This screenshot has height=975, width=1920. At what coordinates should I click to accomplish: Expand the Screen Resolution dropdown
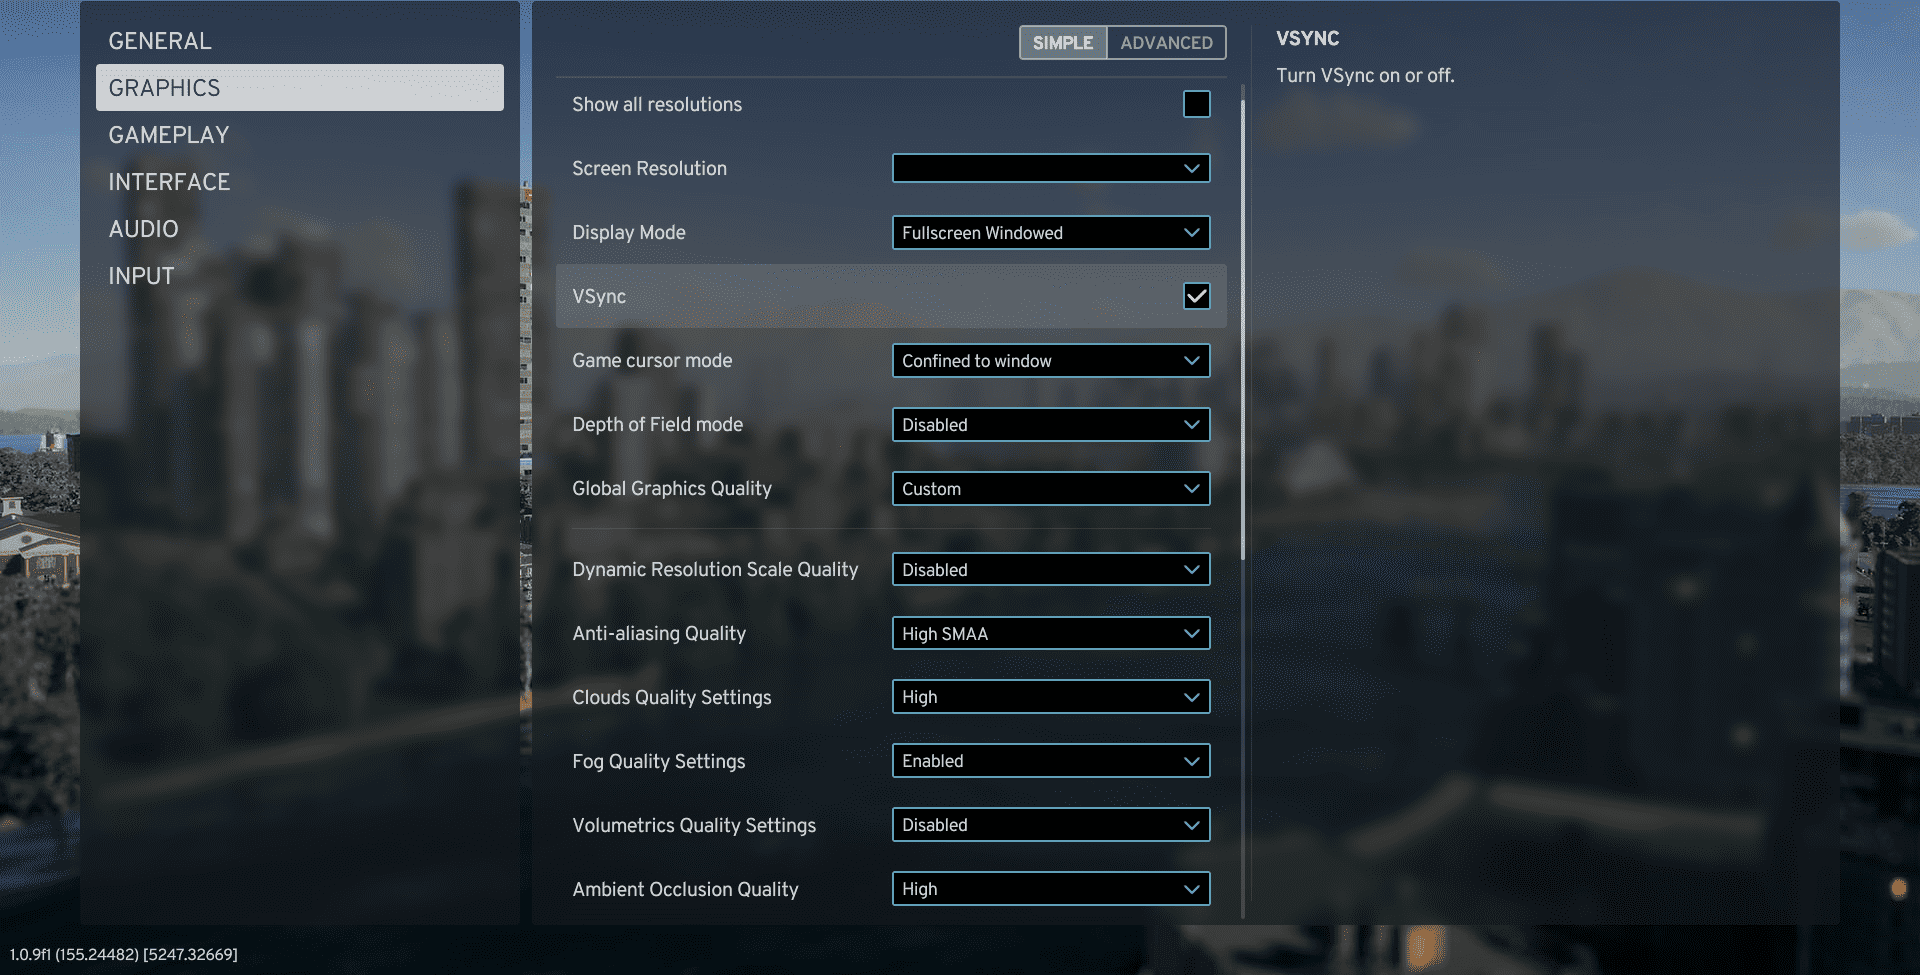pyautogui.click(x=1050, y=168)
